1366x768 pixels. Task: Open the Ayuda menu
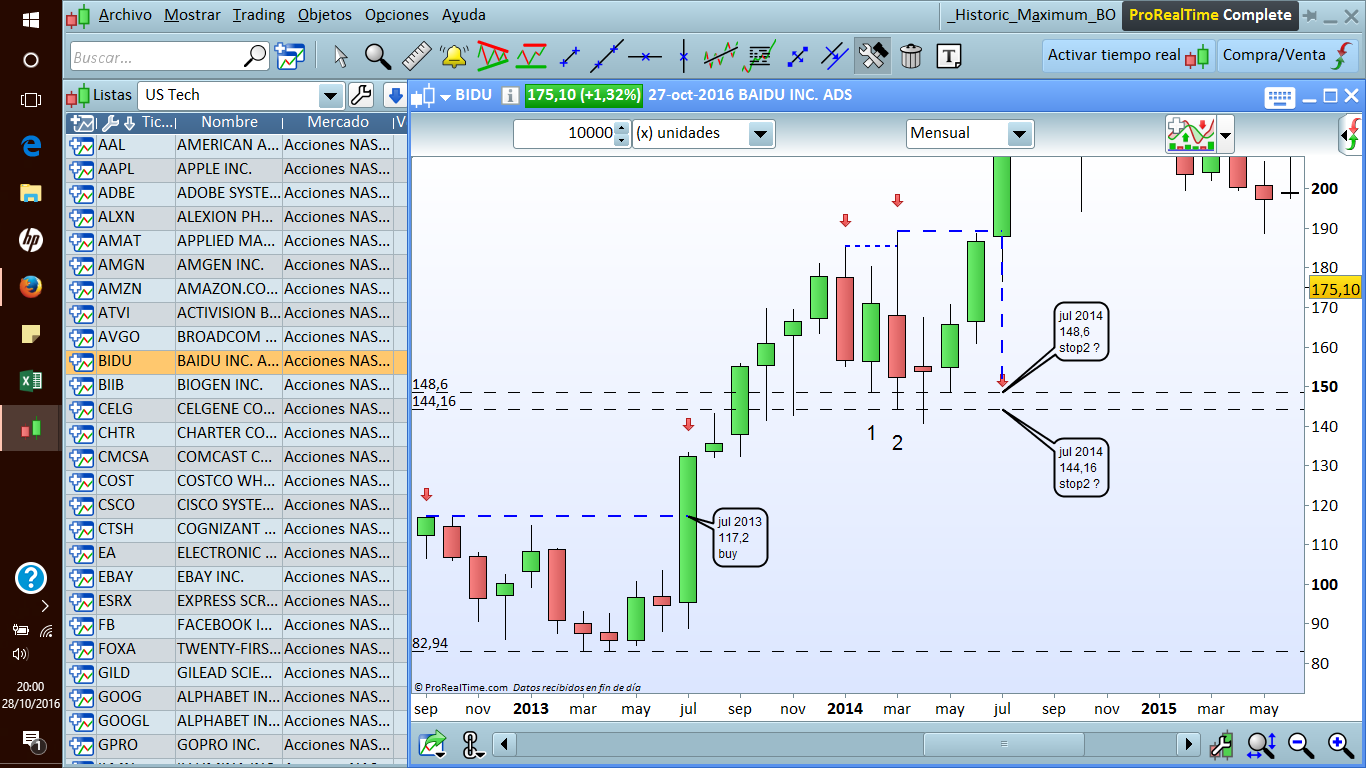coord(464,15)
